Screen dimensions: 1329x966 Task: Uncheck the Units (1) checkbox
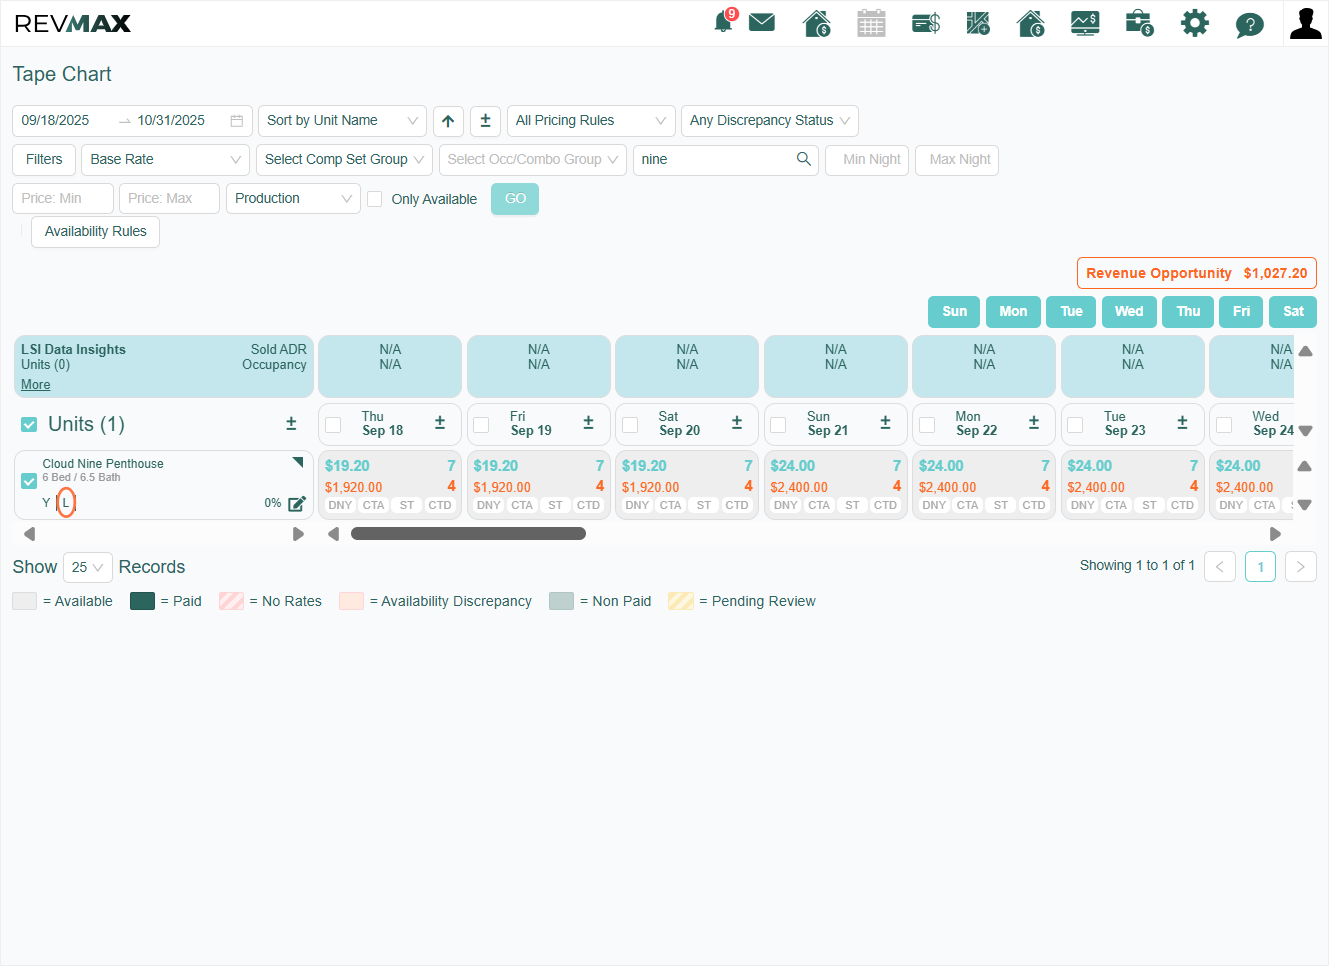(30, 425)
